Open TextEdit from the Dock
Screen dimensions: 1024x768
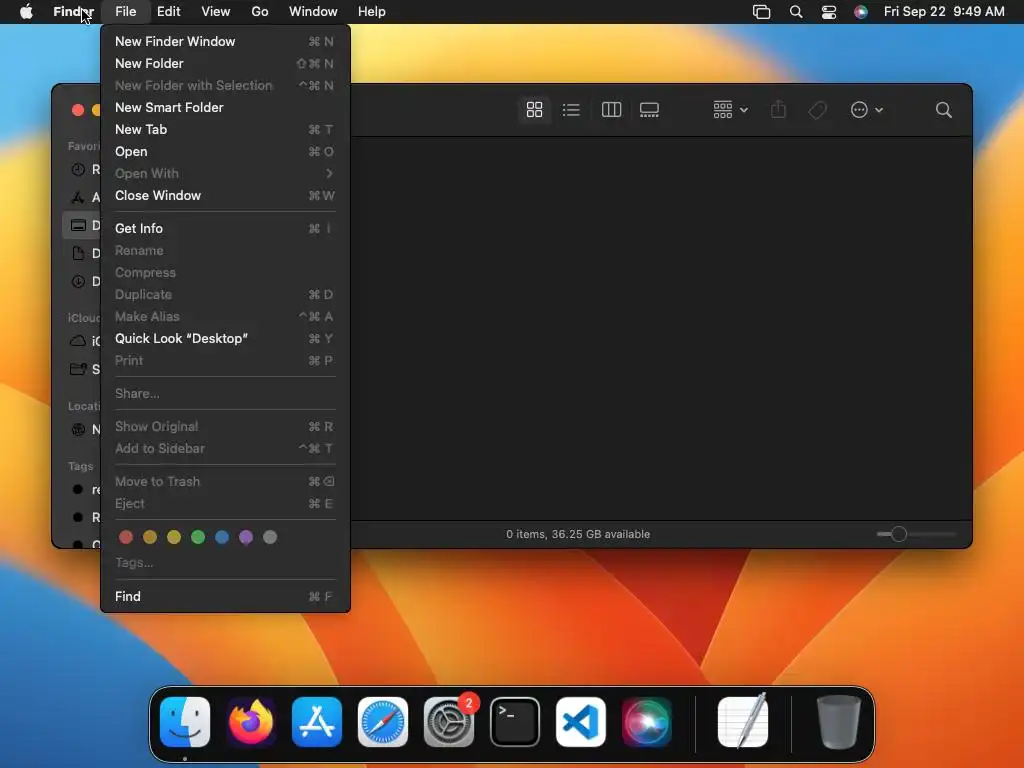(743, 721)
